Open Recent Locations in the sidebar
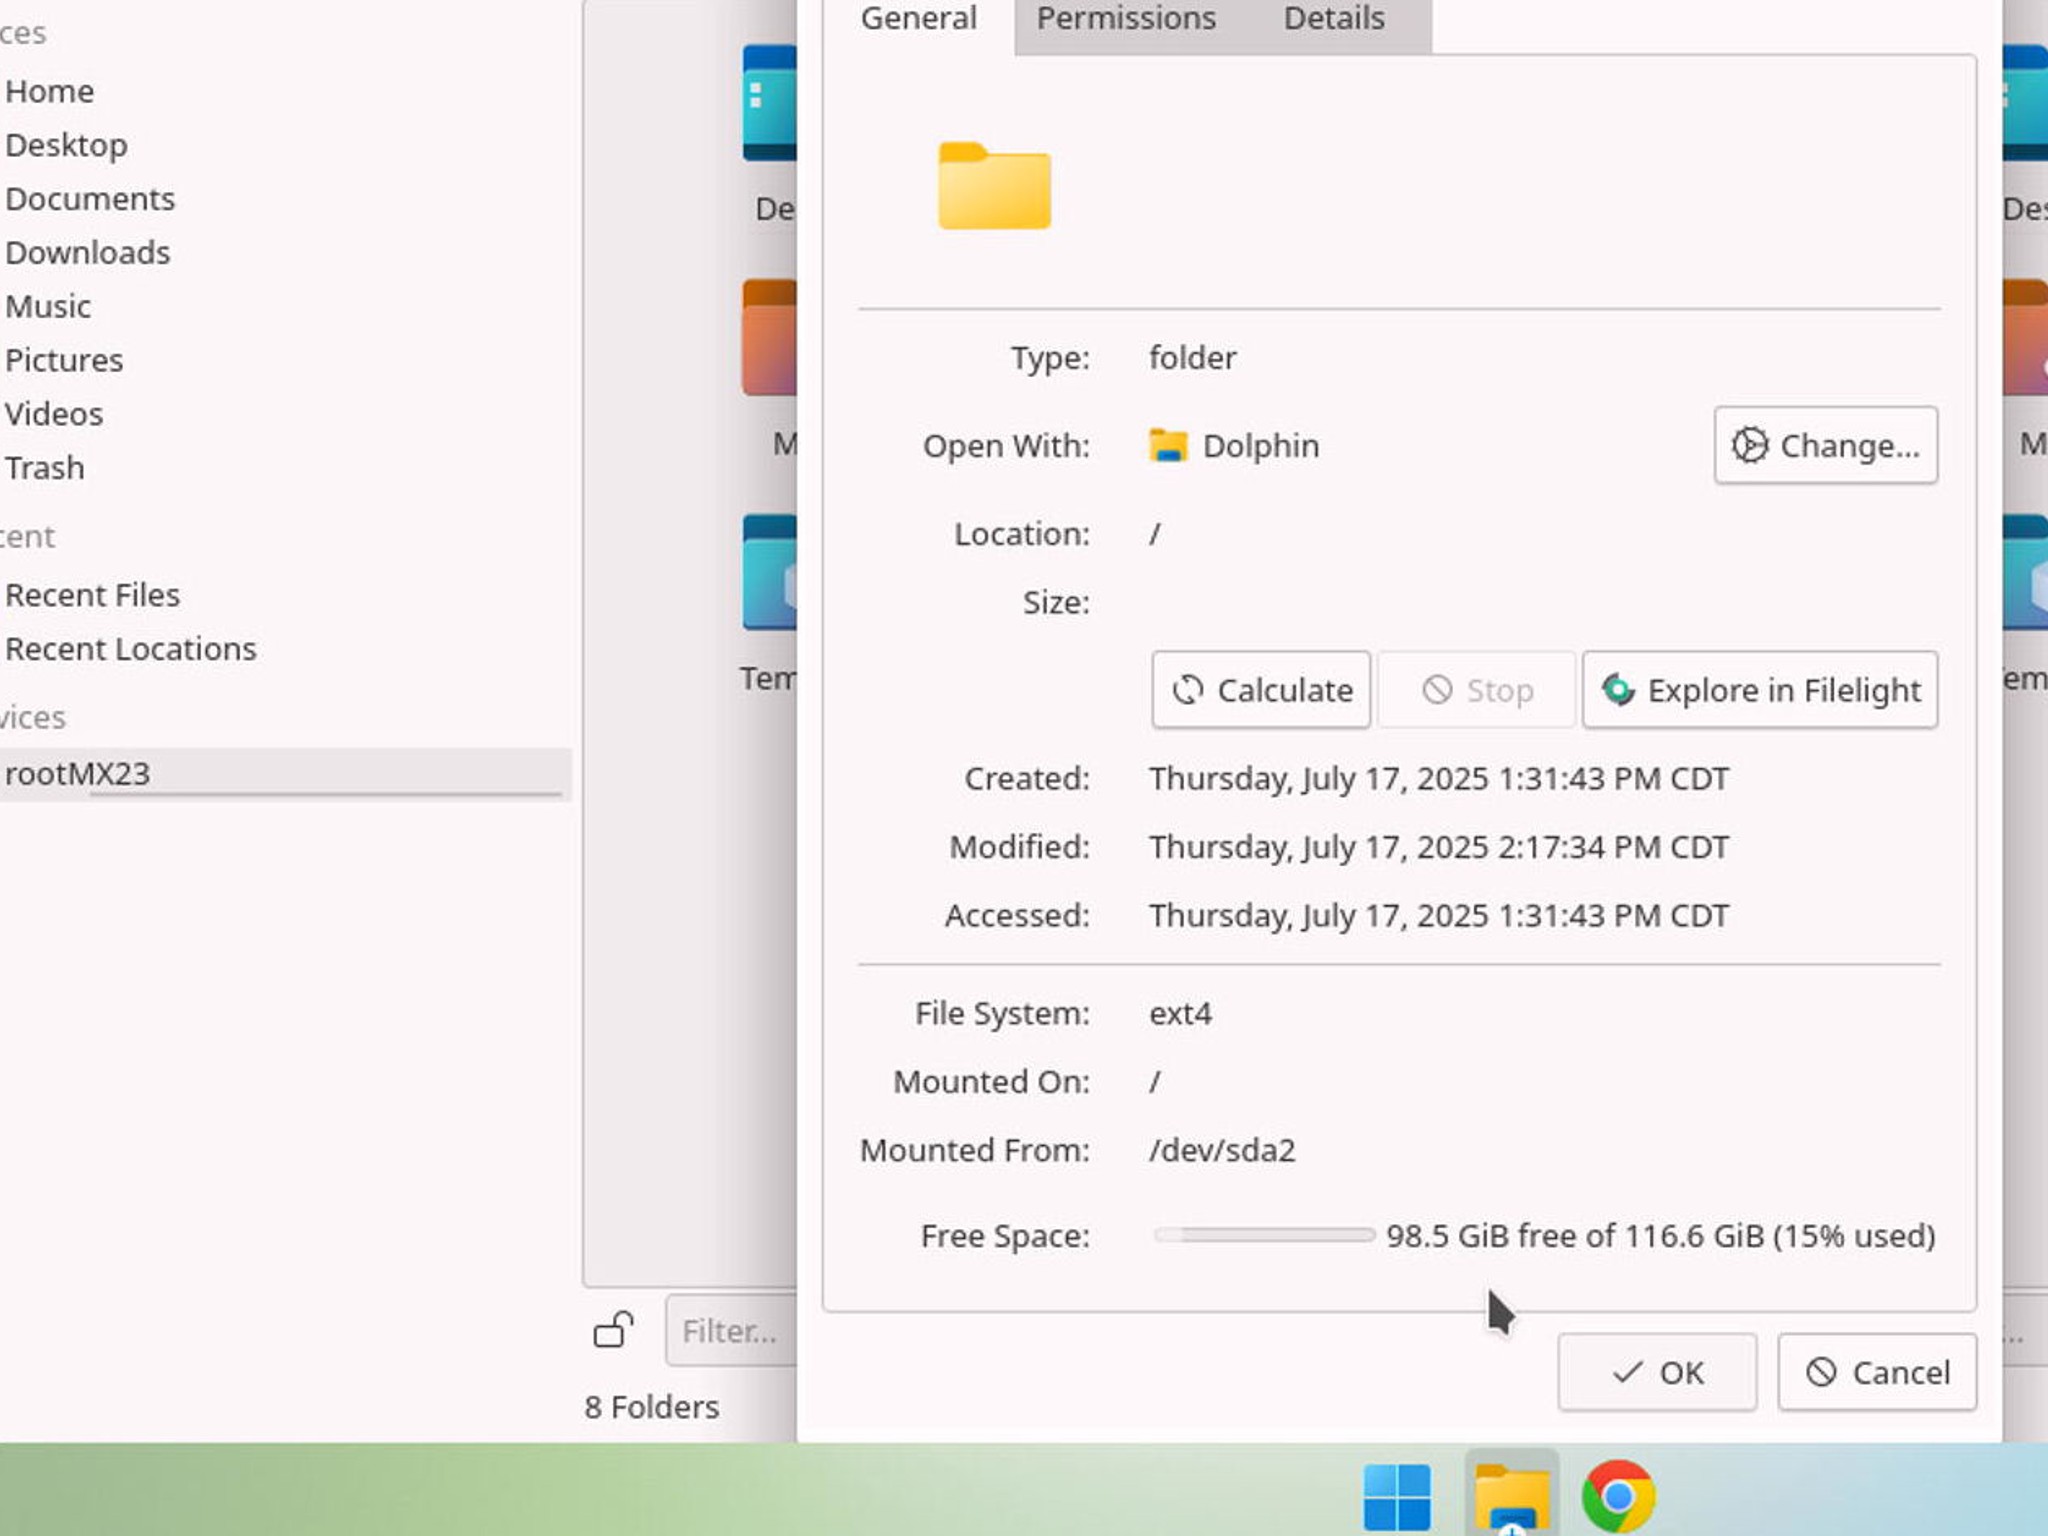2048x1536 pixels. pos(131,649)
